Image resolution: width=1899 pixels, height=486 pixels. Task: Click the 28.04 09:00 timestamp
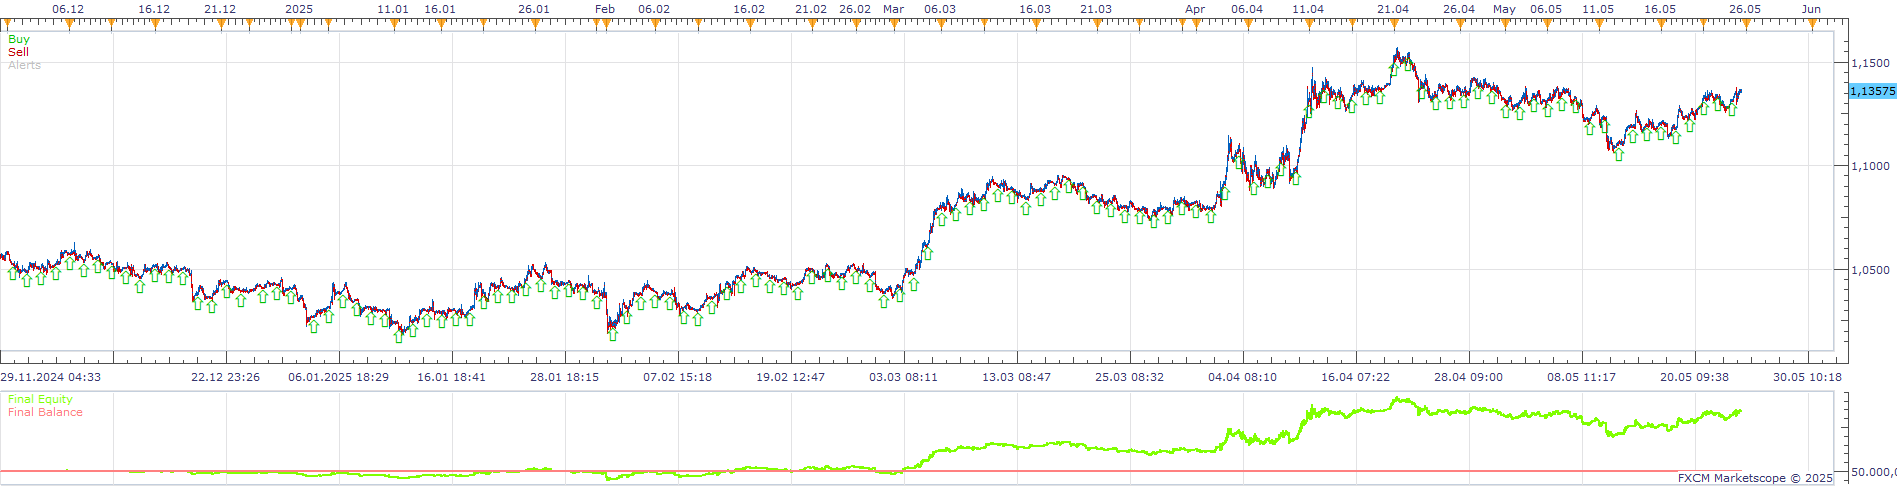pos(1469,377)
